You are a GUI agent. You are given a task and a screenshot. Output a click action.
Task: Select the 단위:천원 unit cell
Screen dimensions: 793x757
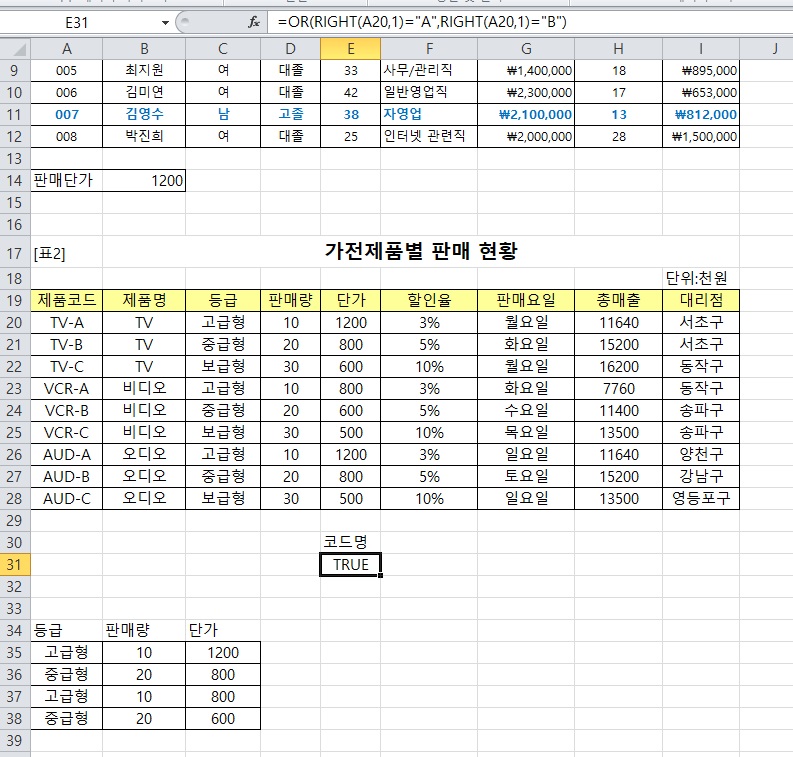coord(700,278)
